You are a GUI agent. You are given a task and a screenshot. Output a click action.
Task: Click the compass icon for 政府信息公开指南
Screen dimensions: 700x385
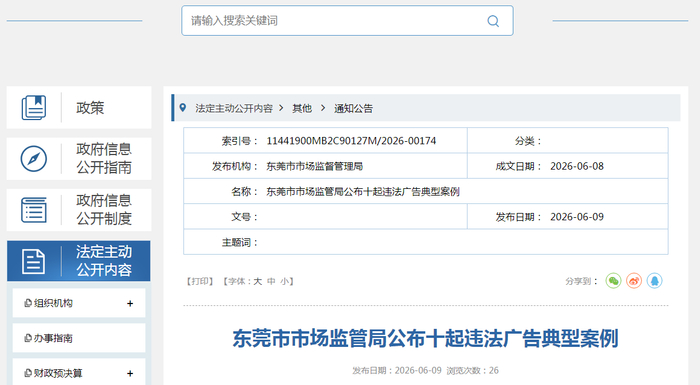(34, 159)
